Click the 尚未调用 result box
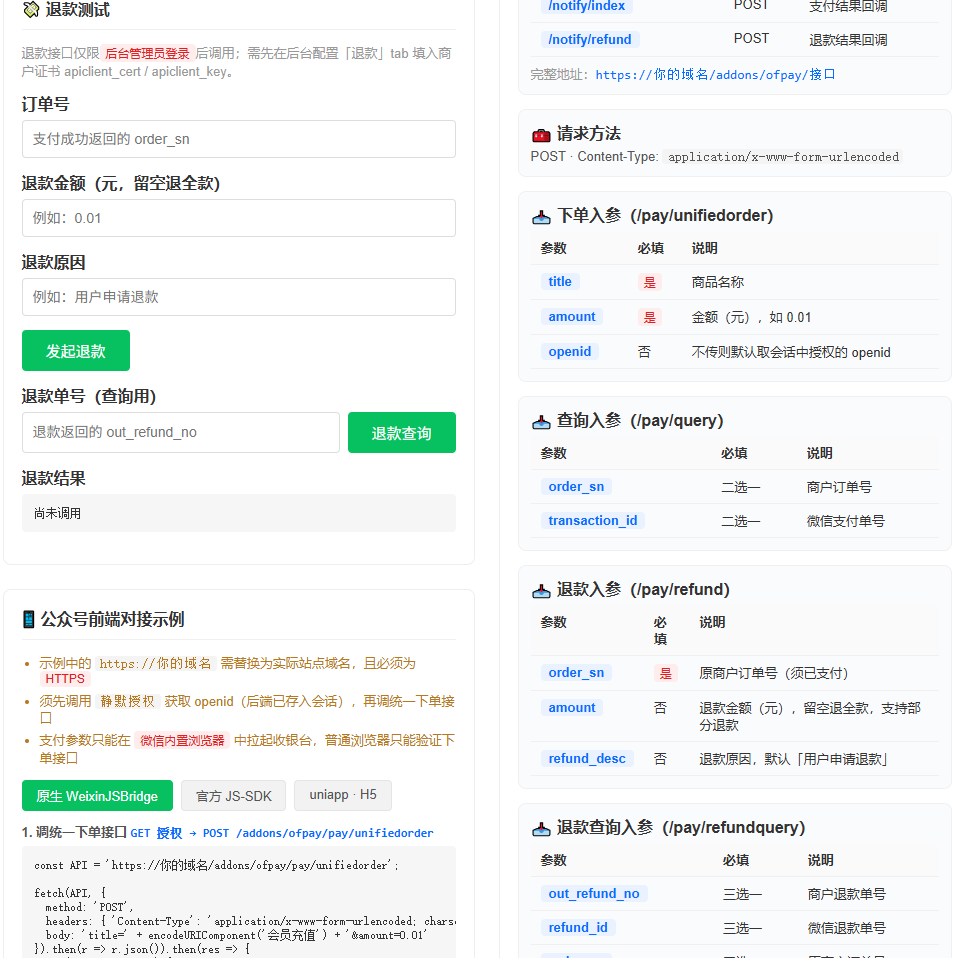956x958 pixels. tap(239, 513)
